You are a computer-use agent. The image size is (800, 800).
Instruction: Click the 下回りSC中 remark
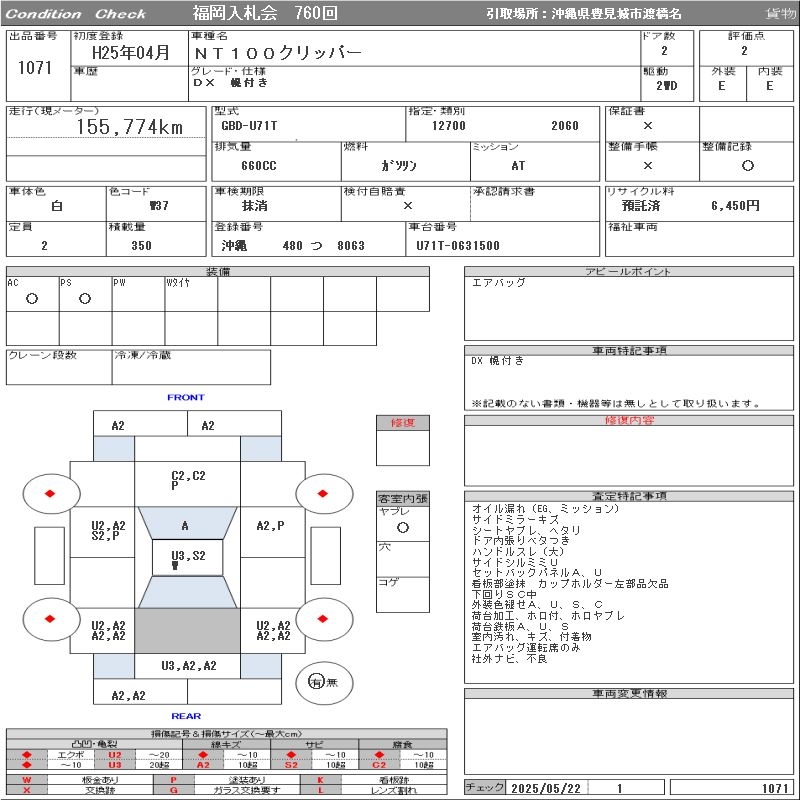[x=504, y=594]
